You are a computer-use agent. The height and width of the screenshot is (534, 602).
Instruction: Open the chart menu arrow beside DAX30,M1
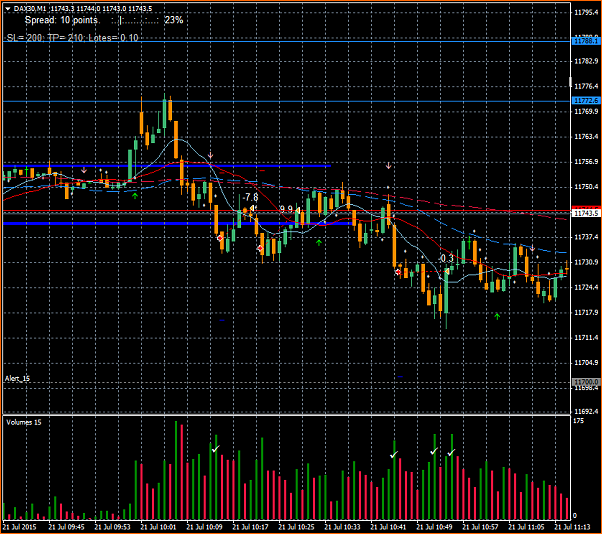point(7,8)
